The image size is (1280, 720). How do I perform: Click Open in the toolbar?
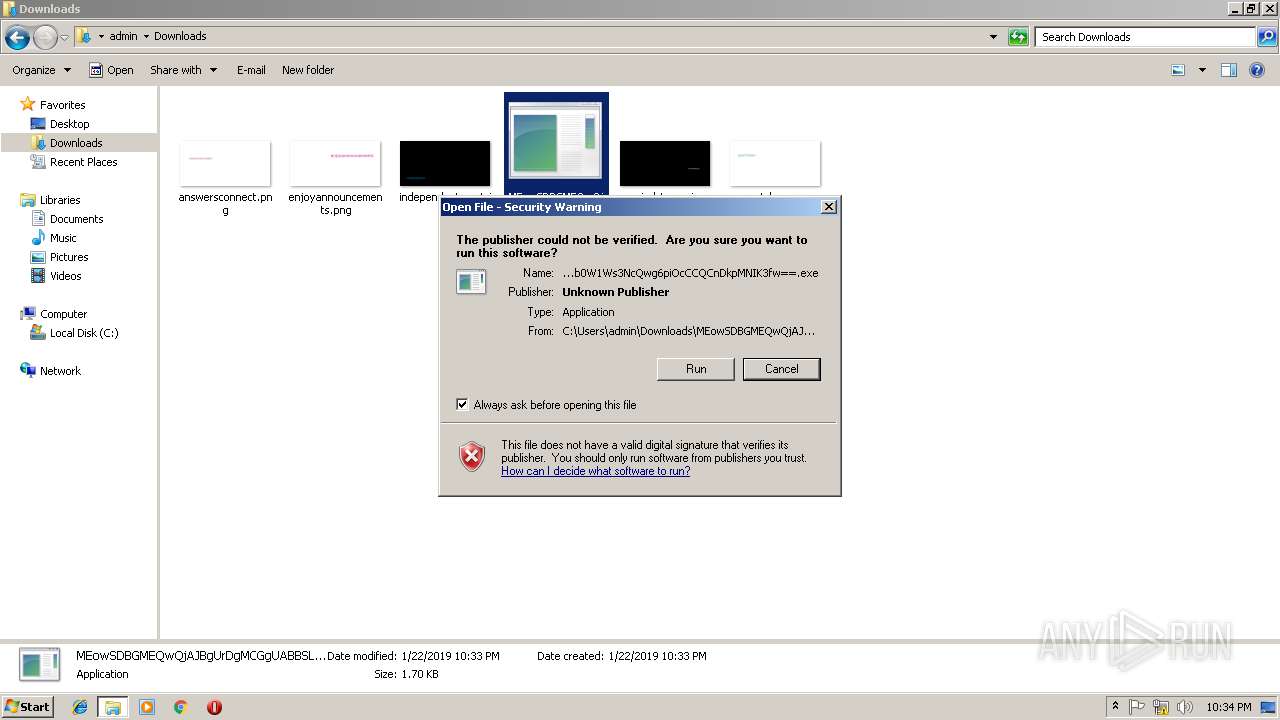111,70
